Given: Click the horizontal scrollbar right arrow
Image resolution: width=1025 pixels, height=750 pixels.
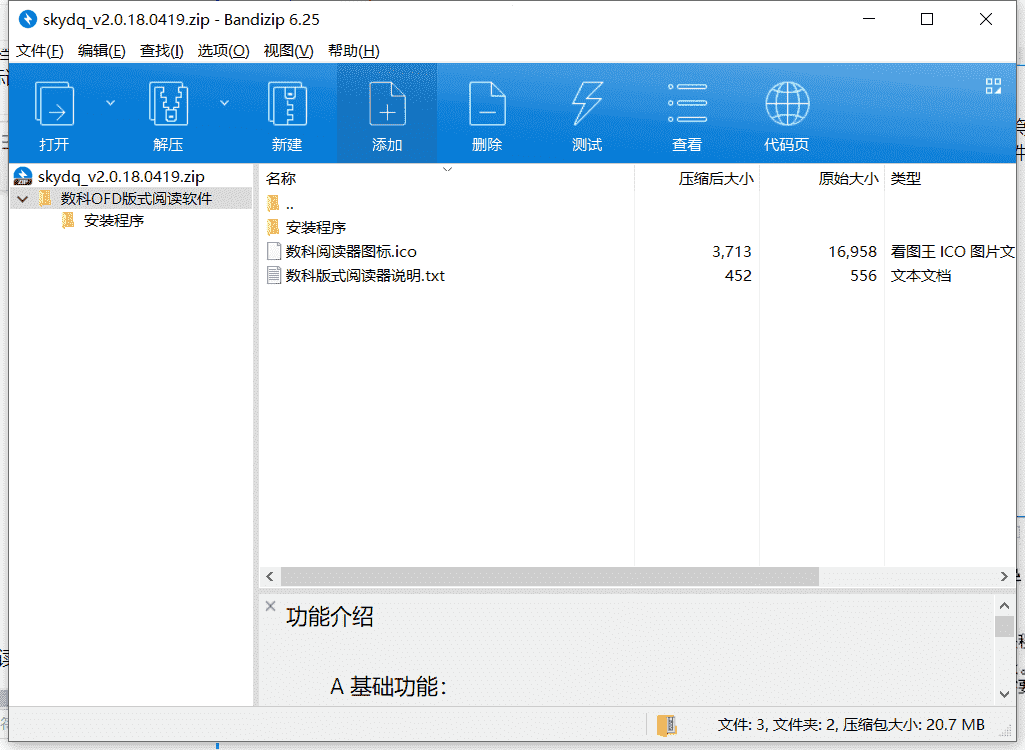Looking at the screenshot, I should point(1004,576).
